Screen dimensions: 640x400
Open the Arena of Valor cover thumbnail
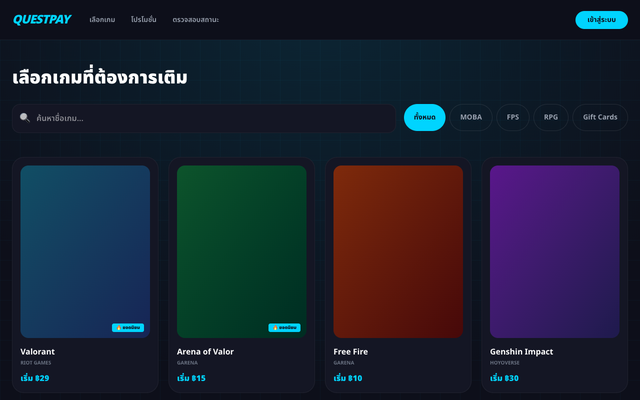coord(242,251)
